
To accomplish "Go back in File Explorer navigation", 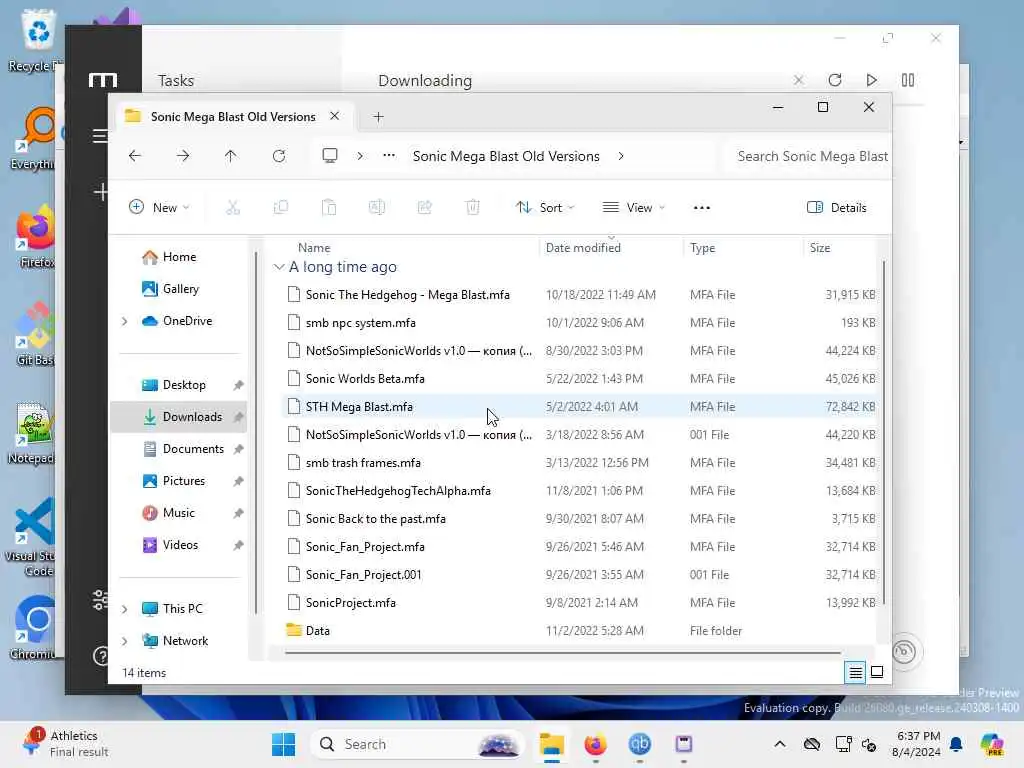I will coord(135,156).
